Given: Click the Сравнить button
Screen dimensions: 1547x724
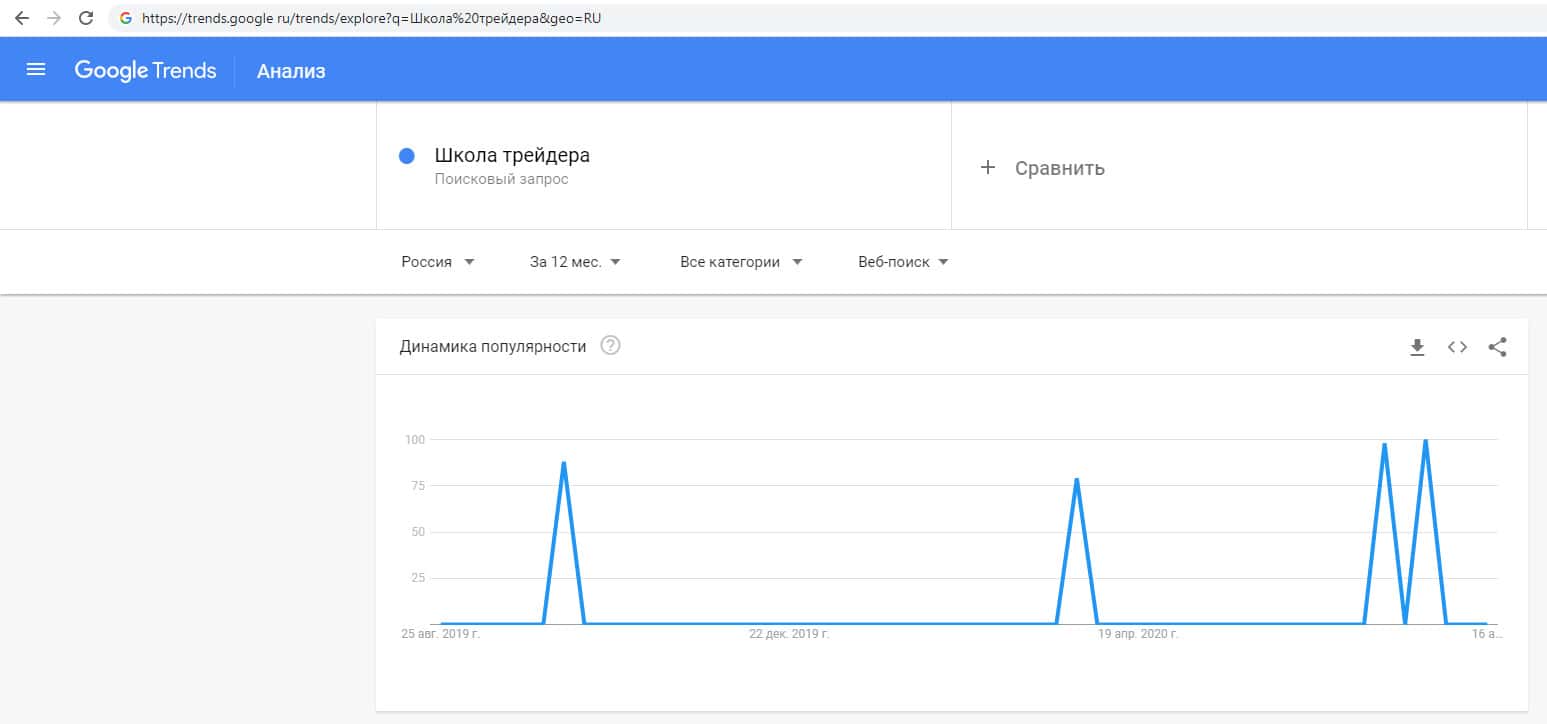Looking at the screenshot, I should (1059, 168).
